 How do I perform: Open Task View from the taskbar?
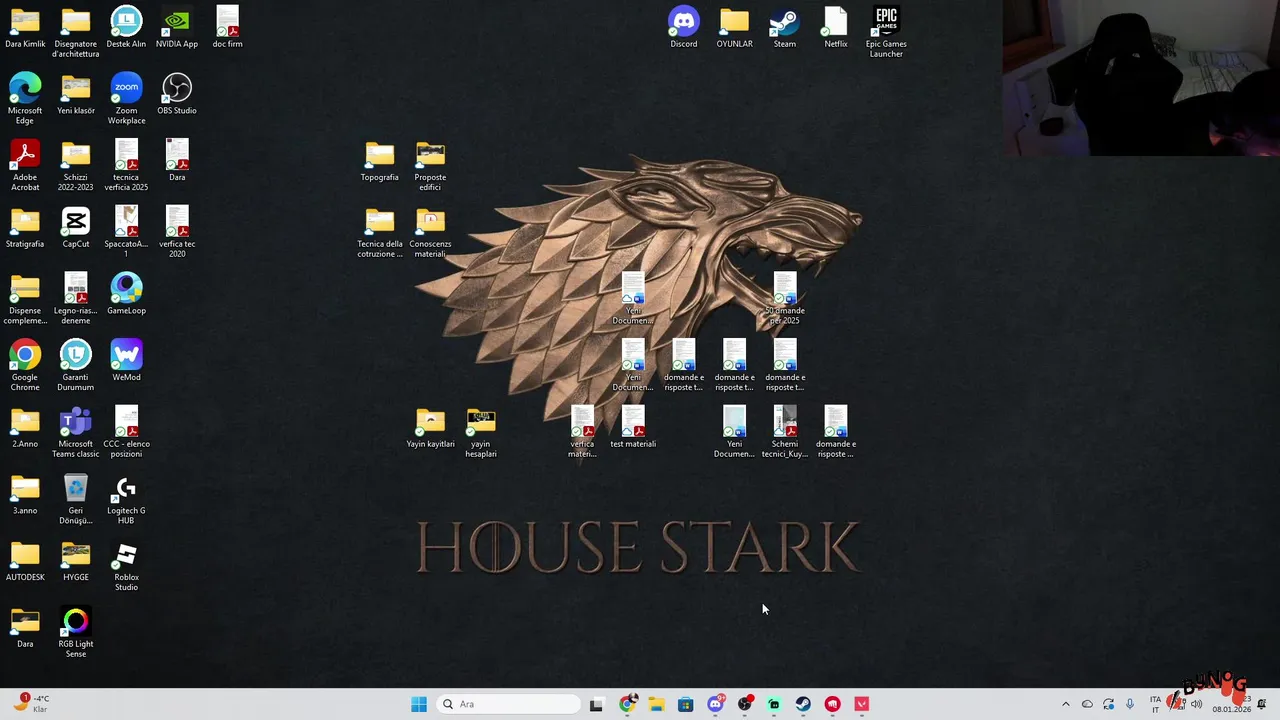[x=596, y=704]
